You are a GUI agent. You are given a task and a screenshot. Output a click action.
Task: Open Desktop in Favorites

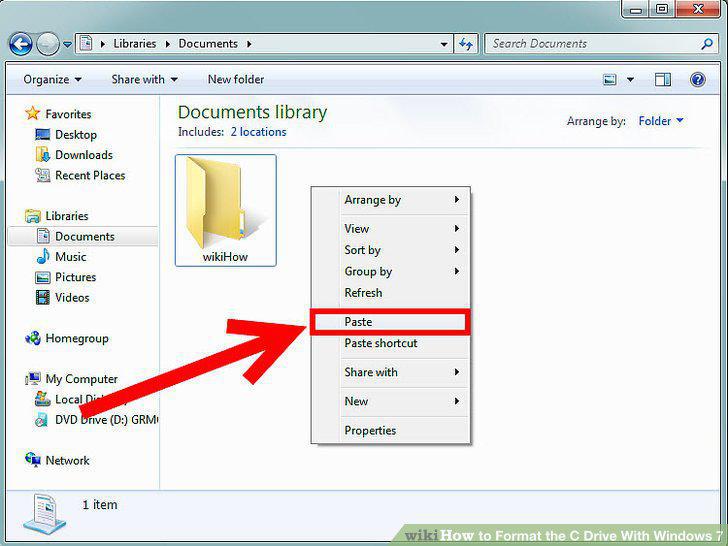pos(76,135)
